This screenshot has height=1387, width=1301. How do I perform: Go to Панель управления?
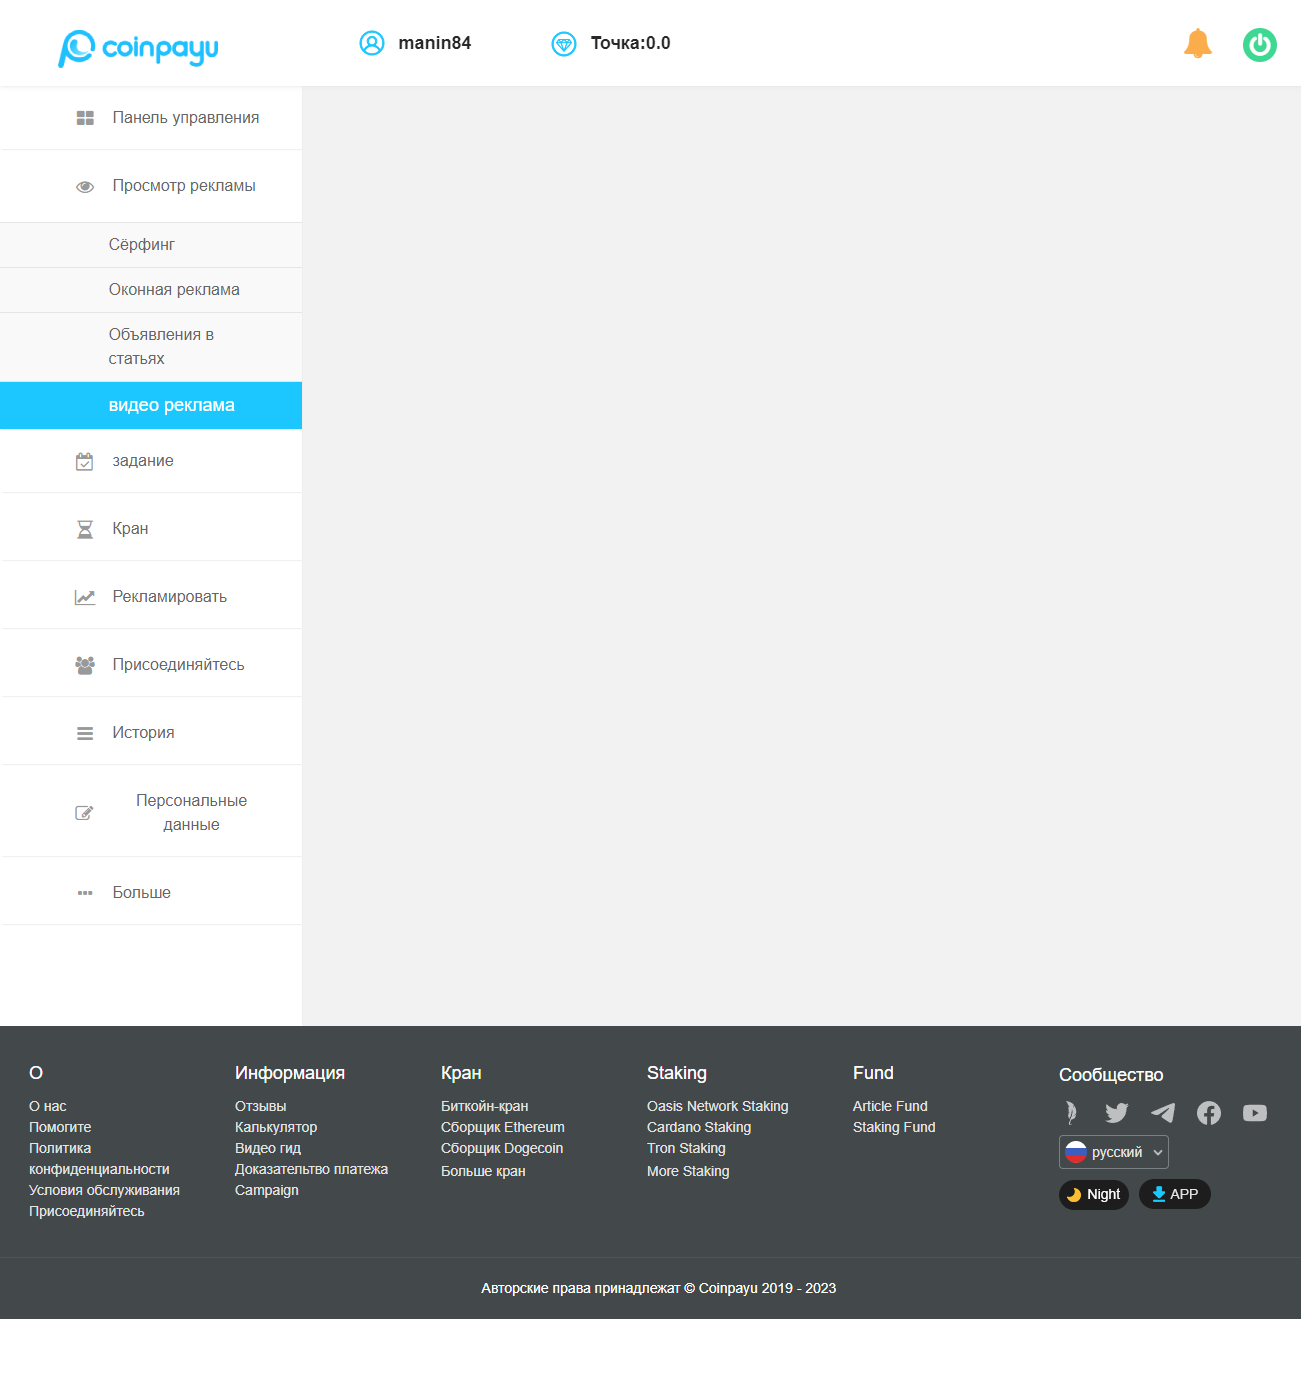click(151, 118)
